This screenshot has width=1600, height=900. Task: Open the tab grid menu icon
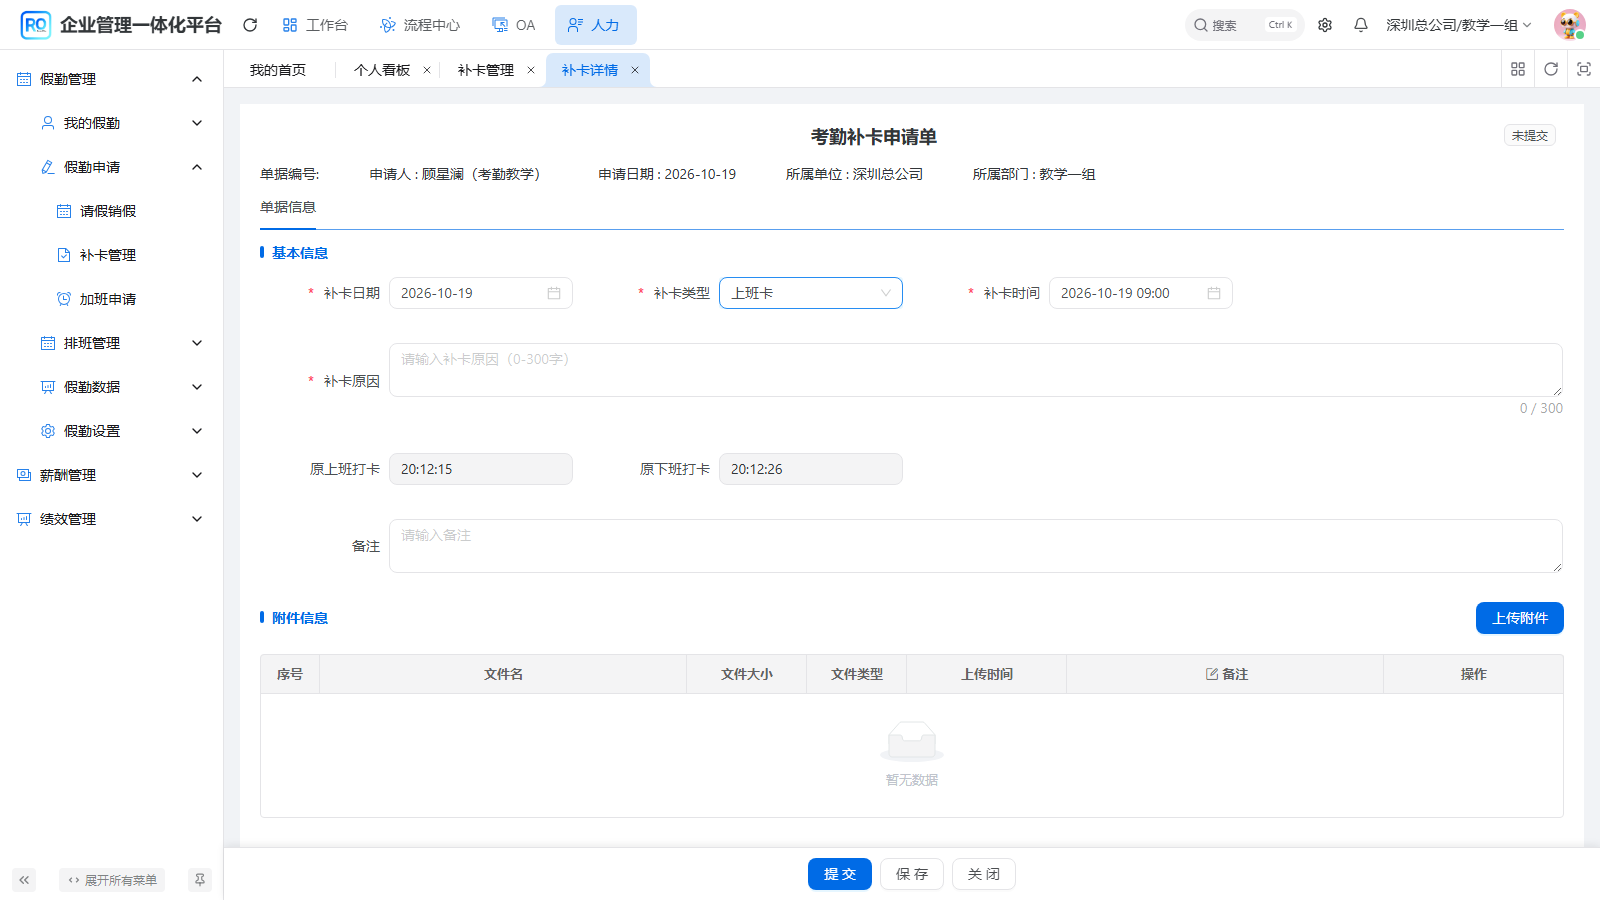[1518, 69]
